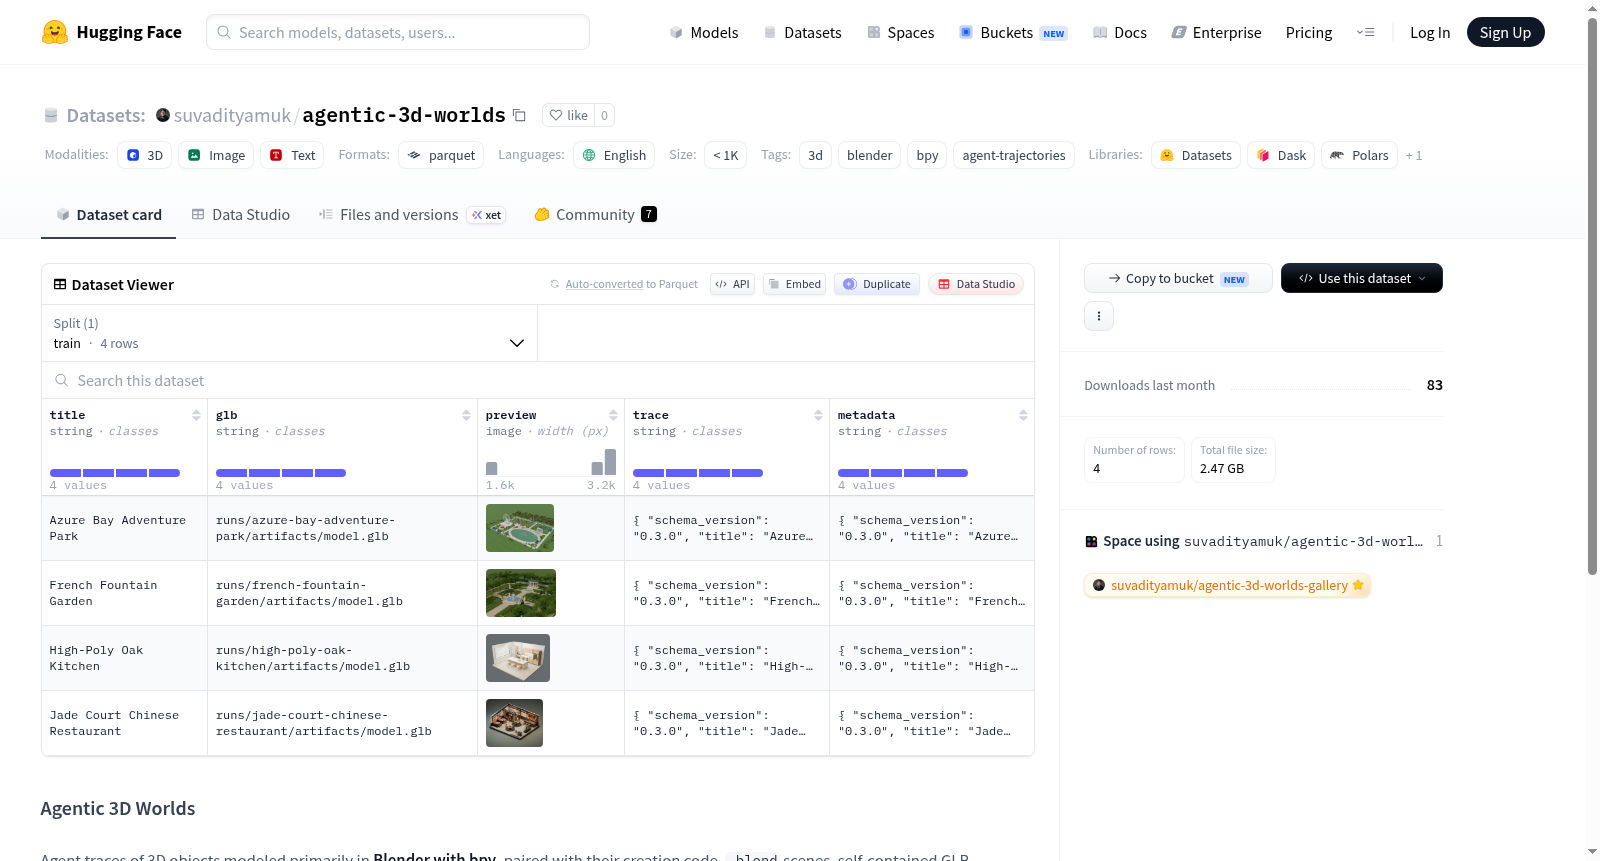Click the search magnifier icon in top bar

224,32
